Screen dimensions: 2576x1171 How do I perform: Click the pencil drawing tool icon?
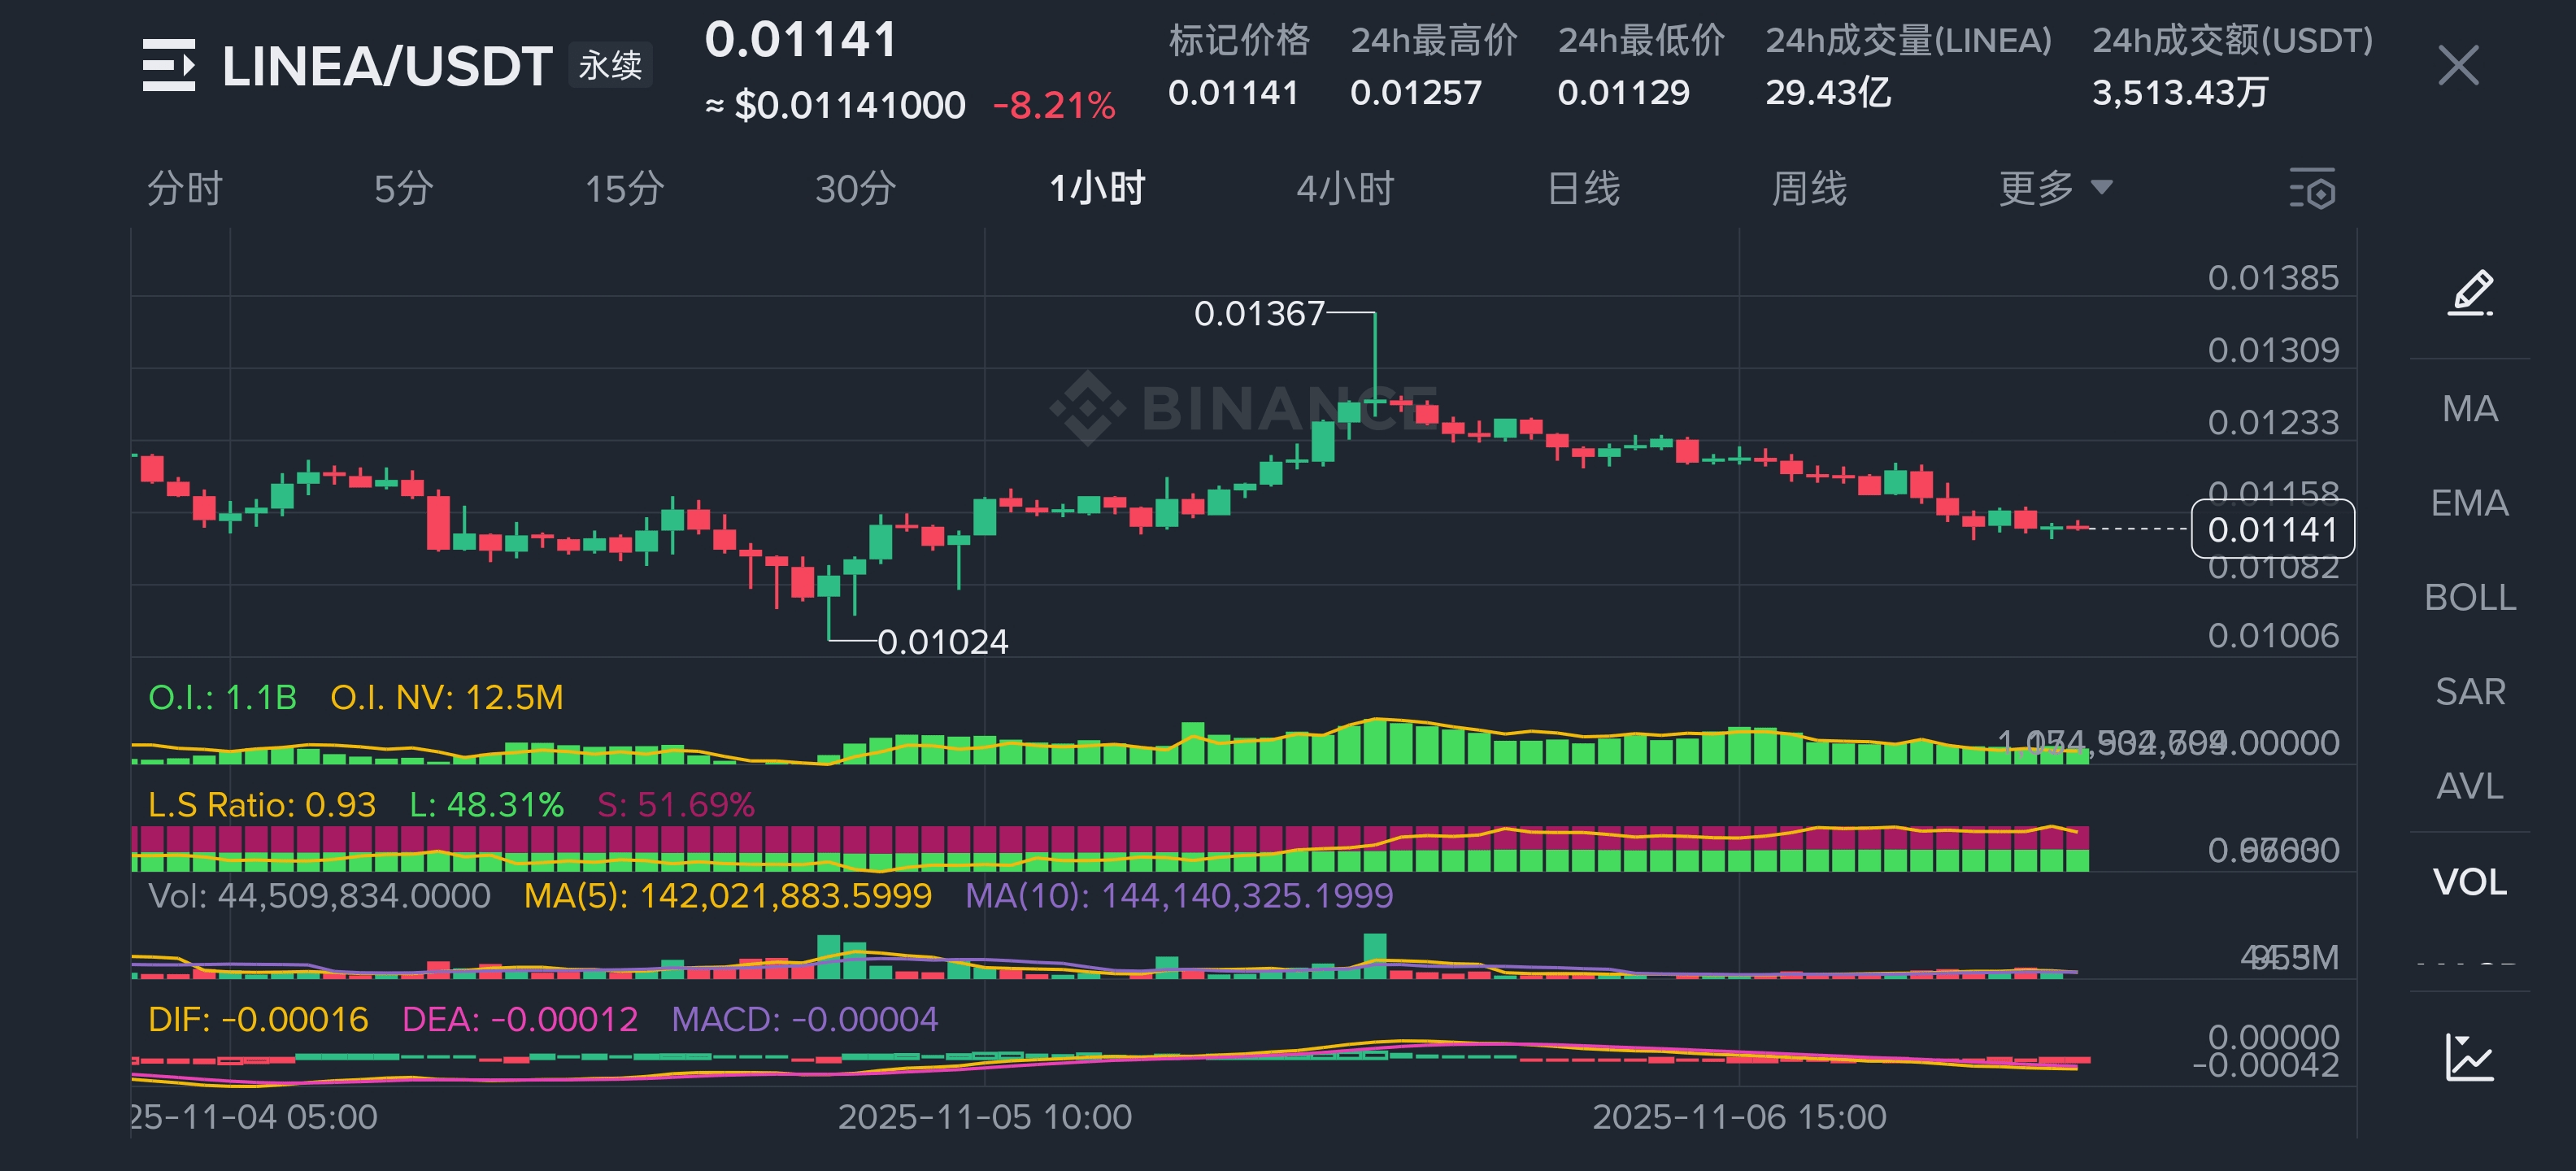pyautogui.click(x=2470, y=293)
